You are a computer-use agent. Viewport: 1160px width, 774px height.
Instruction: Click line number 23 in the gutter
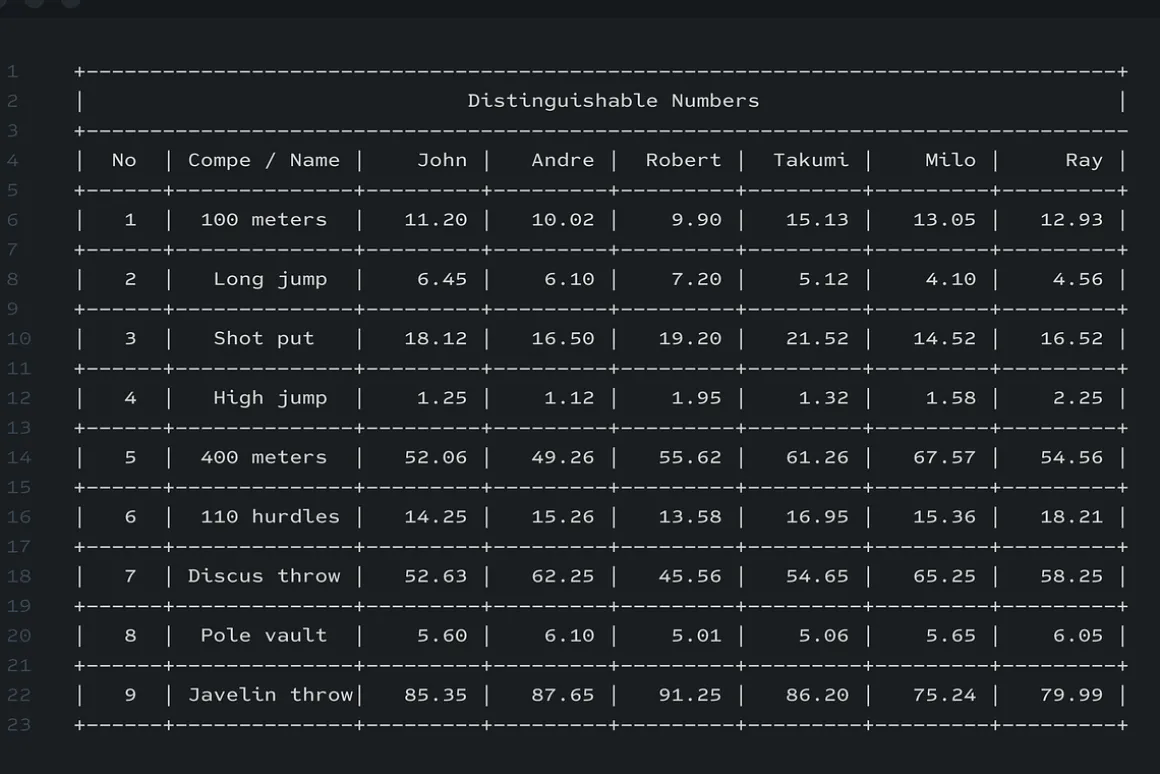tap(18, 724)
